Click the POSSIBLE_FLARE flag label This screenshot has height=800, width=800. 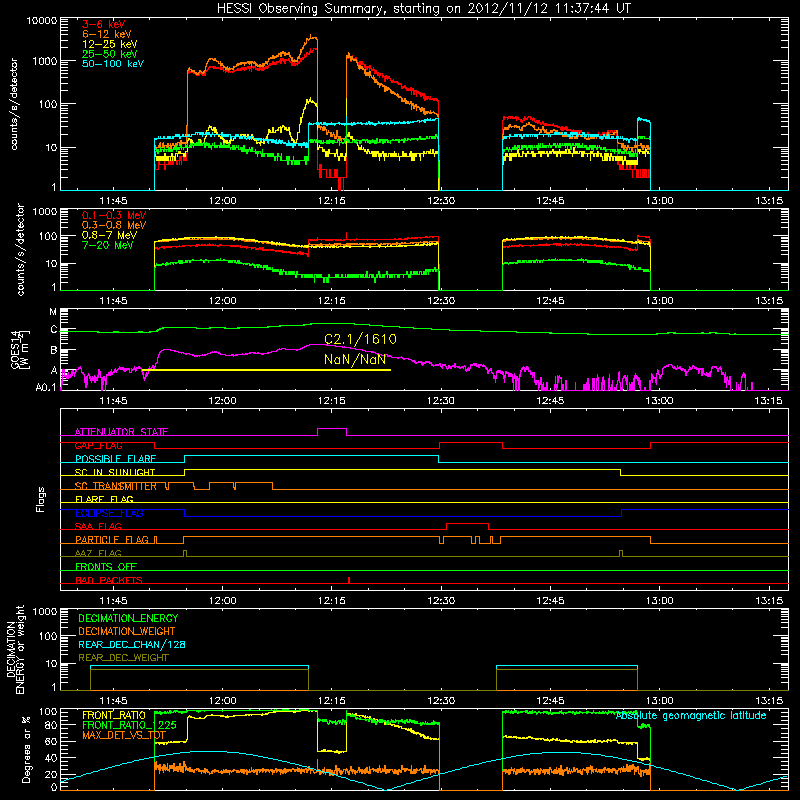click(x=115, y=459)
